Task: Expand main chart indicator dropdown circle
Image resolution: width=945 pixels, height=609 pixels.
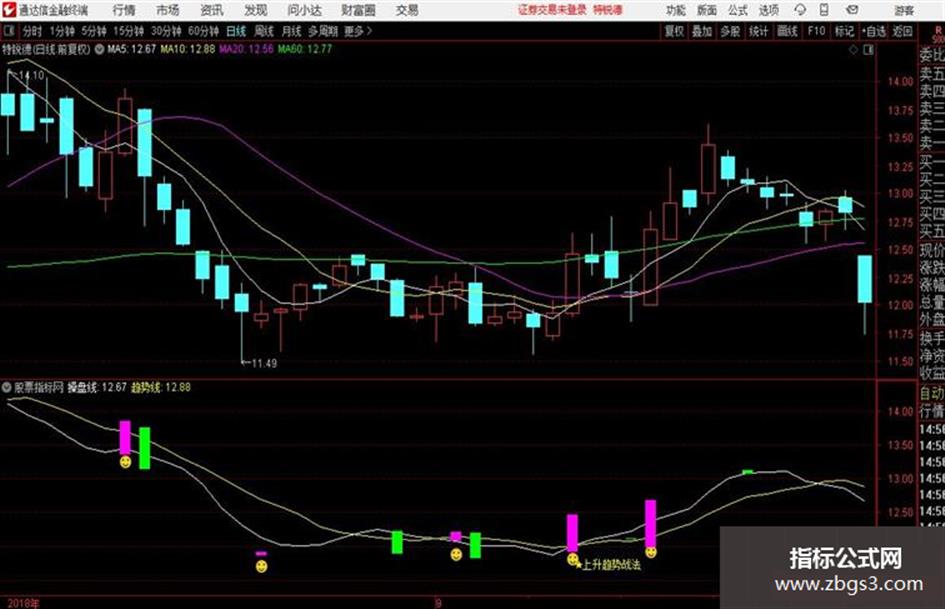Action: [x=99, y=49]
